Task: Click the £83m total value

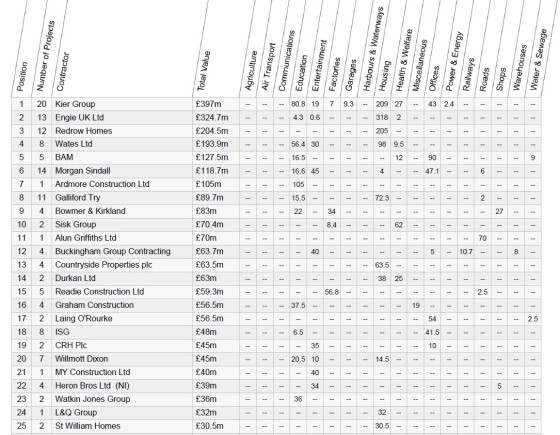Action: pos(206,211)
